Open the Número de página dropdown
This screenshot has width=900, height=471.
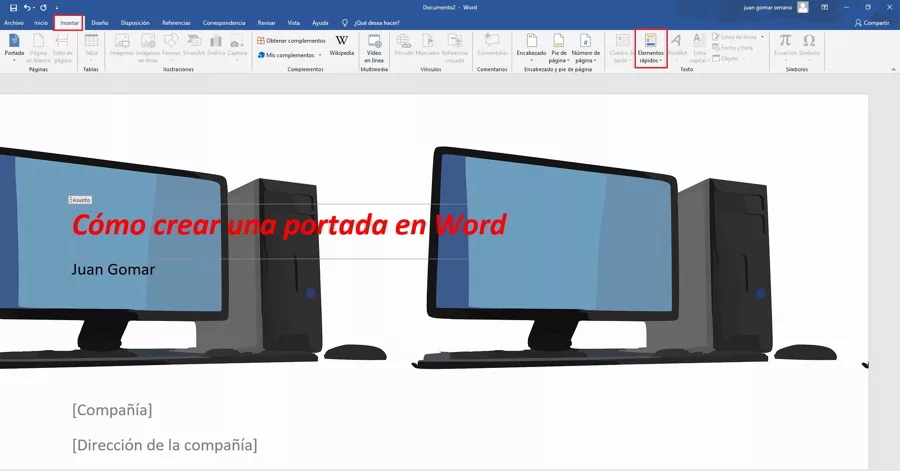tap(585, 48)
